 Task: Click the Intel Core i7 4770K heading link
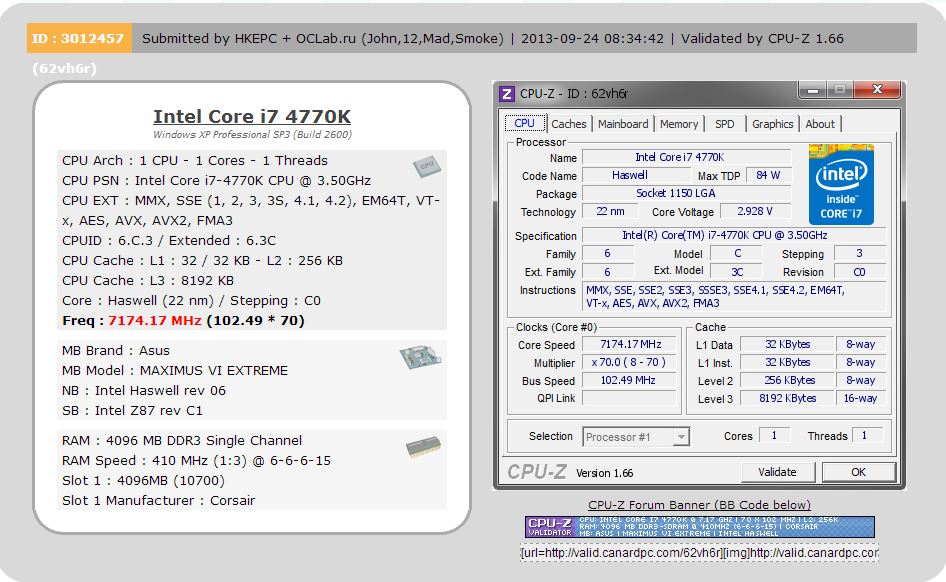252,116
